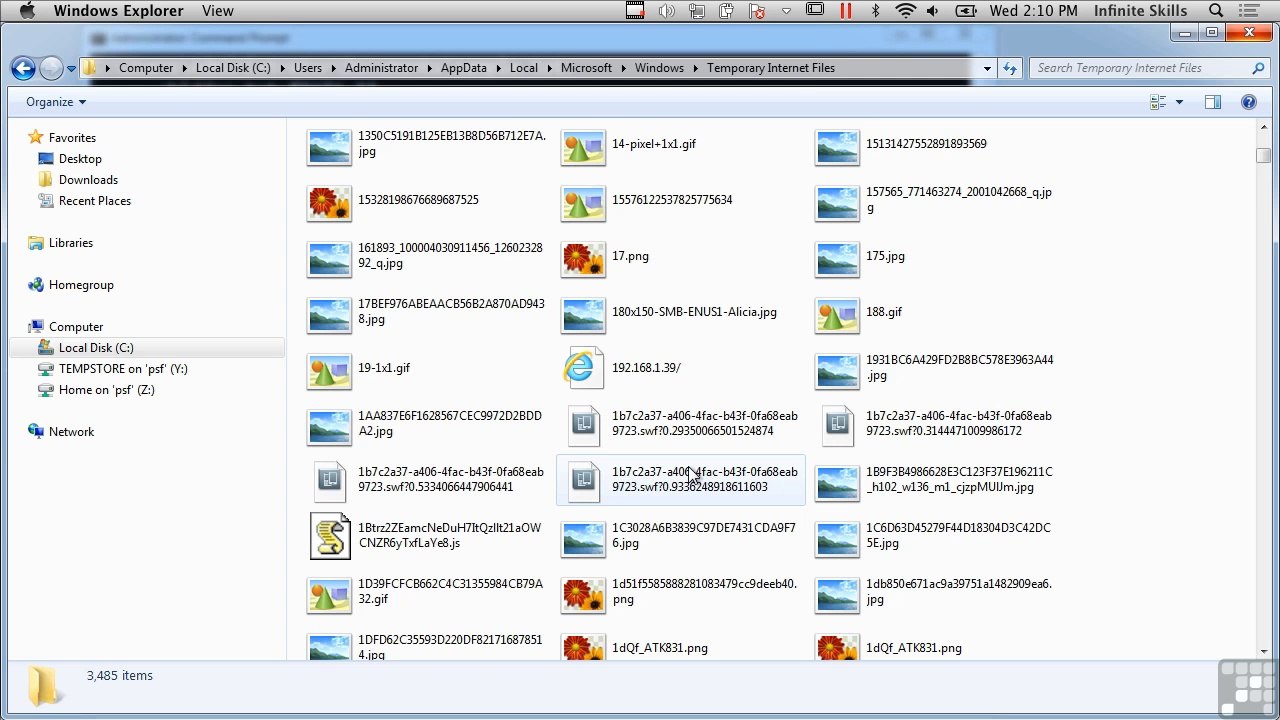Click file name 1C3028A6B3839C97DE7431CDA9F76.jpg
The height and width of the screenshot is (720, 1280).
click(704, 536)
